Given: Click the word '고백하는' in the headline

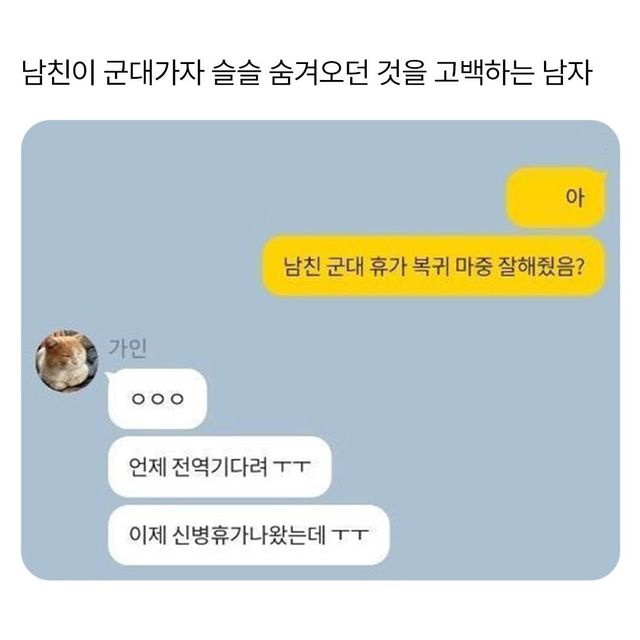Looking at the screenshot, I should pyautogui.click(x=483, y=73).
